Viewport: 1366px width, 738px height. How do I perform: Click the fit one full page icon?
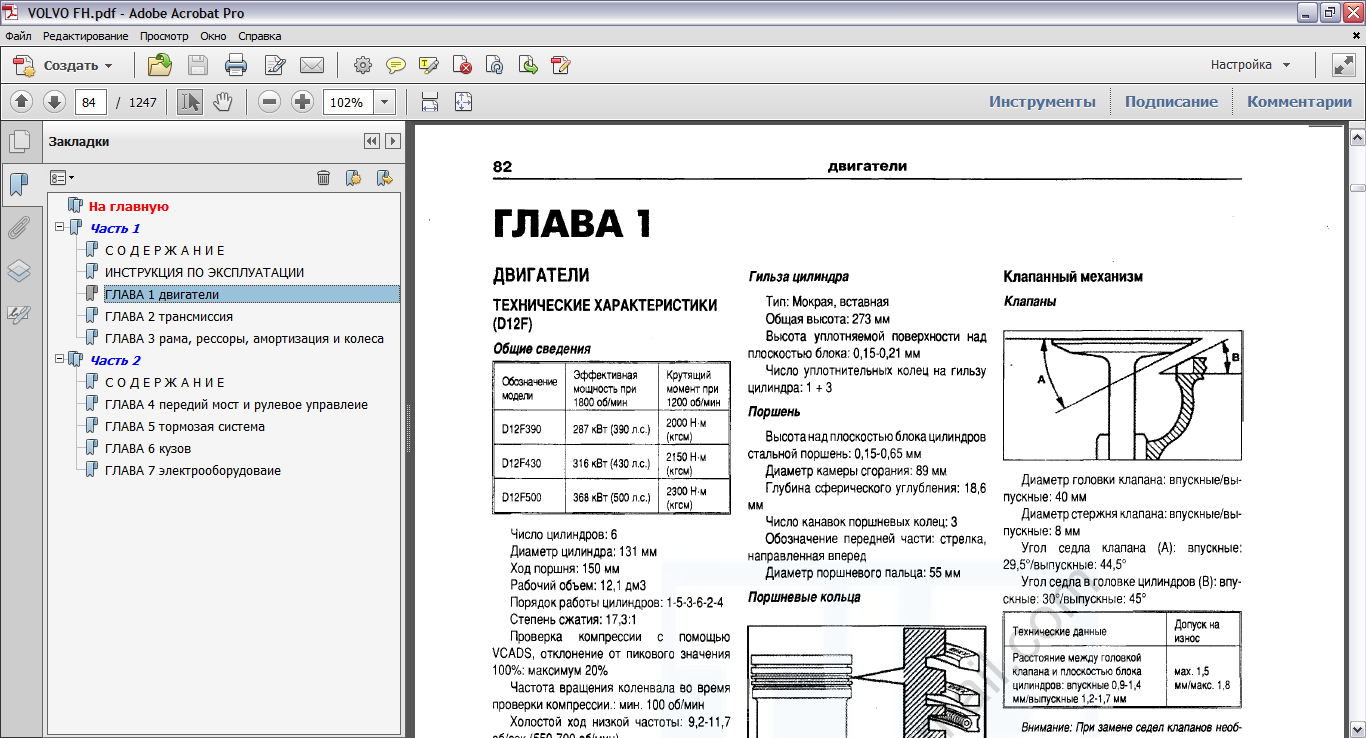(463, 101)
